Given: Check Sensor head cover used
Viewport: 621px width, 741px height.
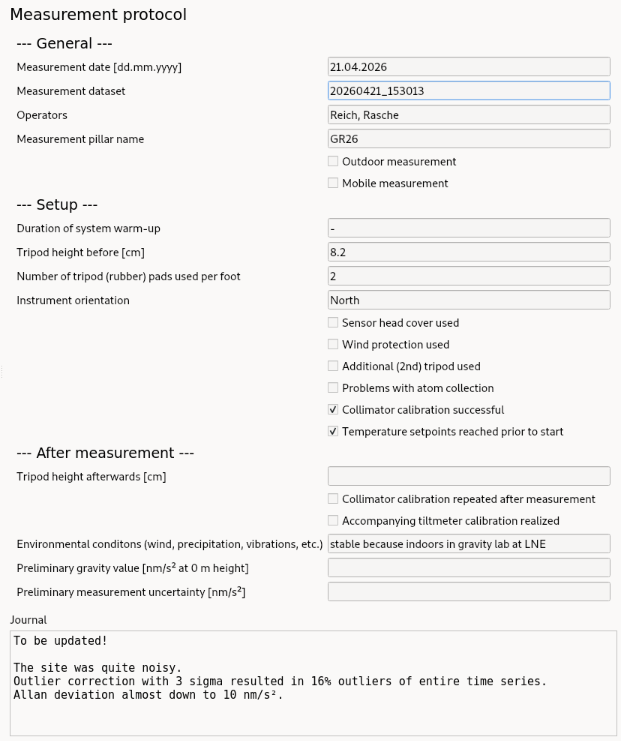Looking at the screenshot, I should [x=333, y=323].
